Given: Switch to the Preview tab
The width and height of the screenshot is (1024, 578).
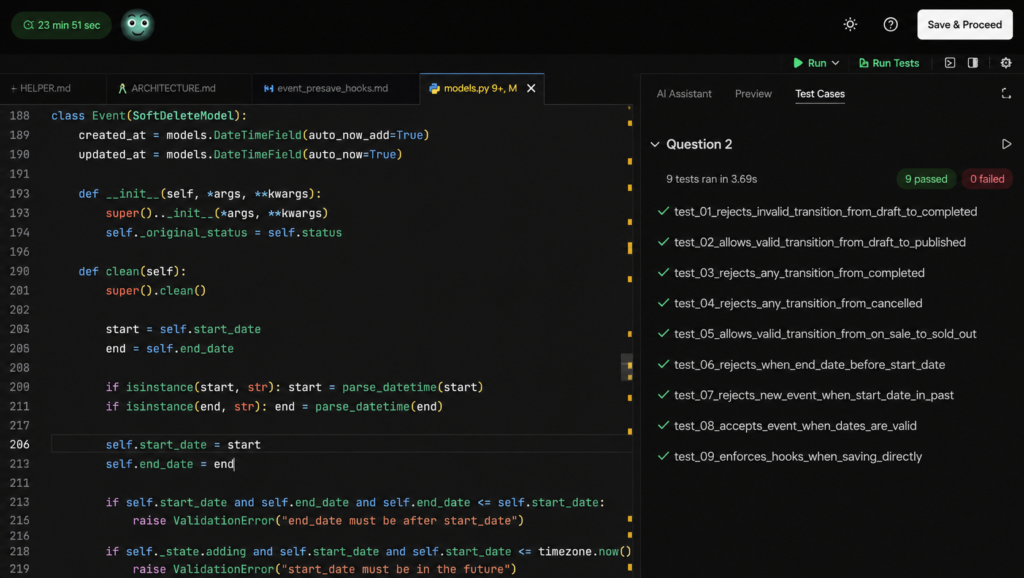Looking at the screenshot, I should 753,94.
